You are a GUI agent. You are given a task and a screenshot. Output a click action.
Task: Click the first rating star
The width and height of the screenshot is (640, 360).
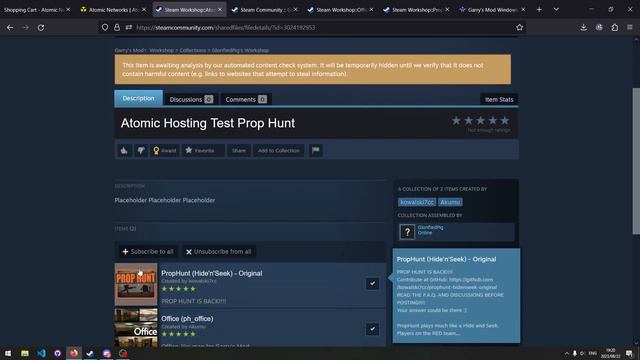pyautogui.click(x=456, y=120)
